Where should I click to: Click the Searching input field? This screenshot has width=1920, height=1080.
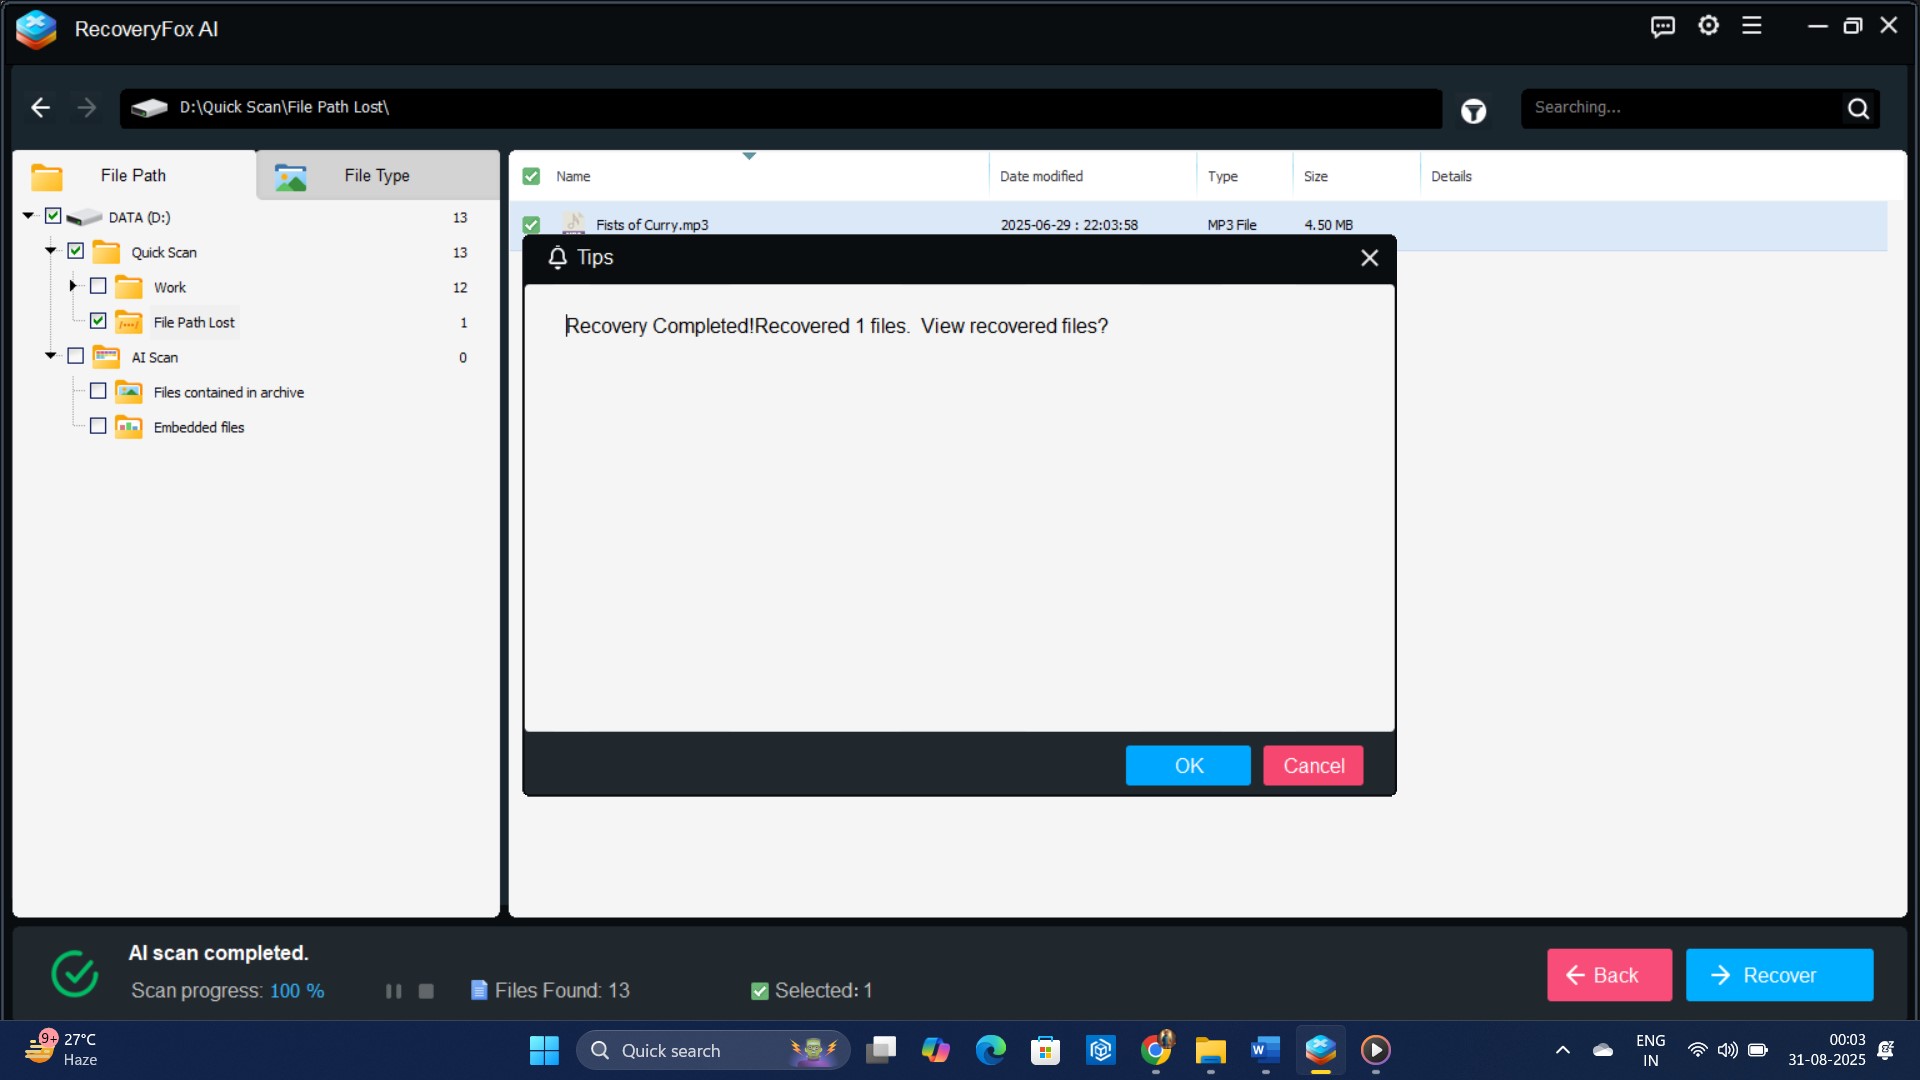(1680, 108)
